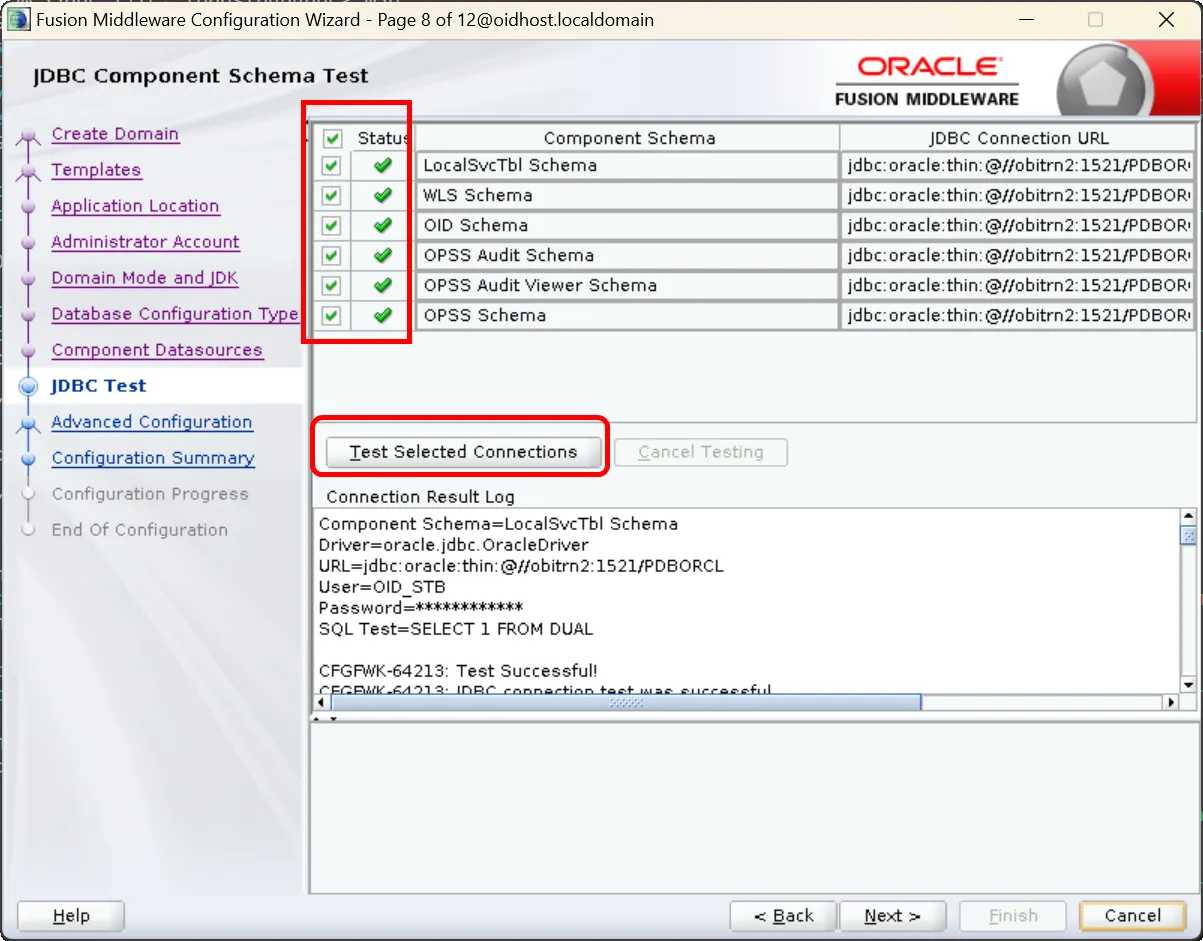The image size is (1203, 941).
Task: Open the Templates step
Action: coord(96,170)
